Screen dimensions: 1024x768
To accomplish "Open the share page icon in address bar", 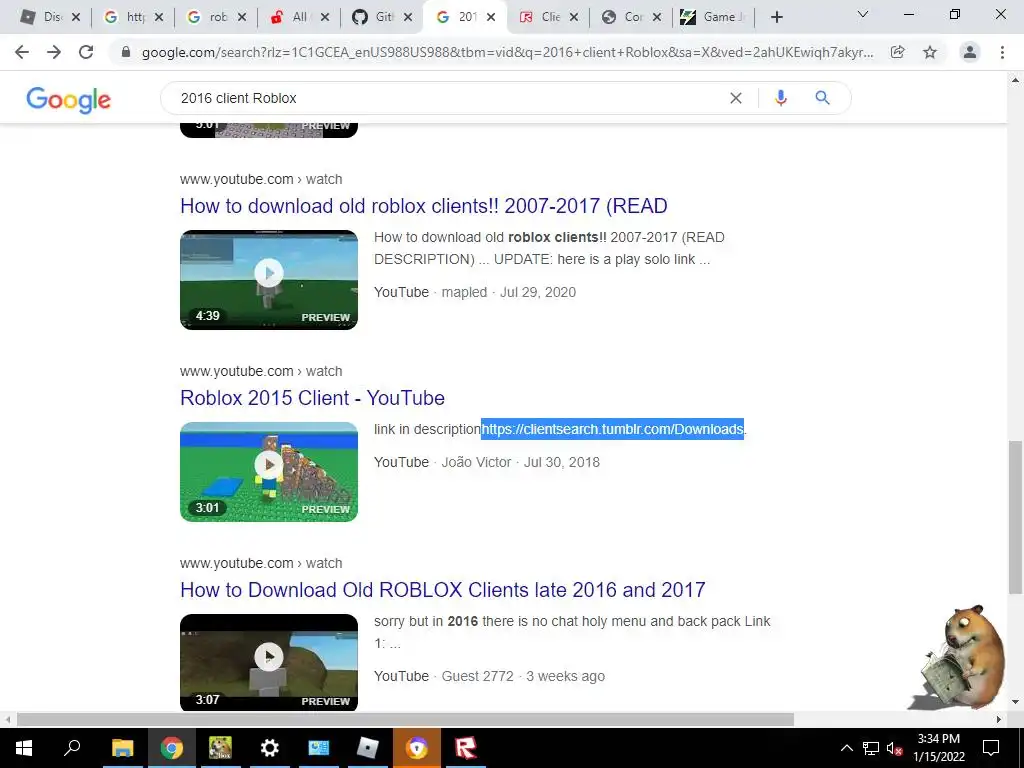I will point(898,52).
